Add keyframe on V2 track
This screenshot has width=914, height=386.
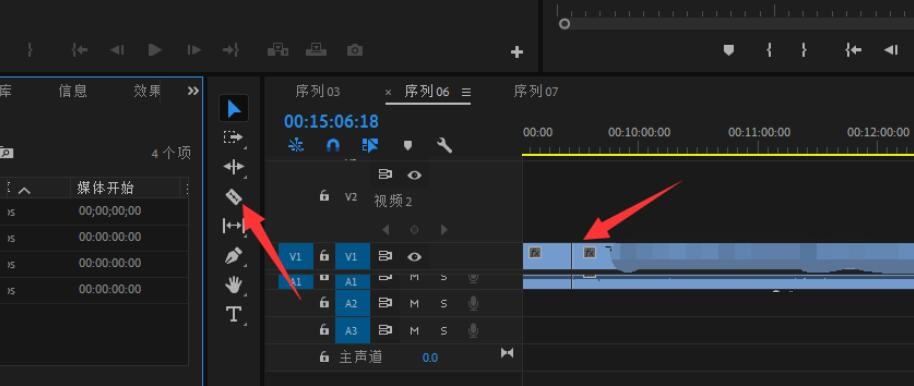click(x=414, y=230)
